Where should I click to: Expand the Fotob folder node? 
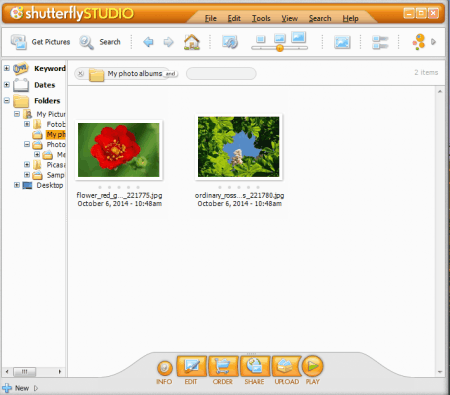[27, 124]
